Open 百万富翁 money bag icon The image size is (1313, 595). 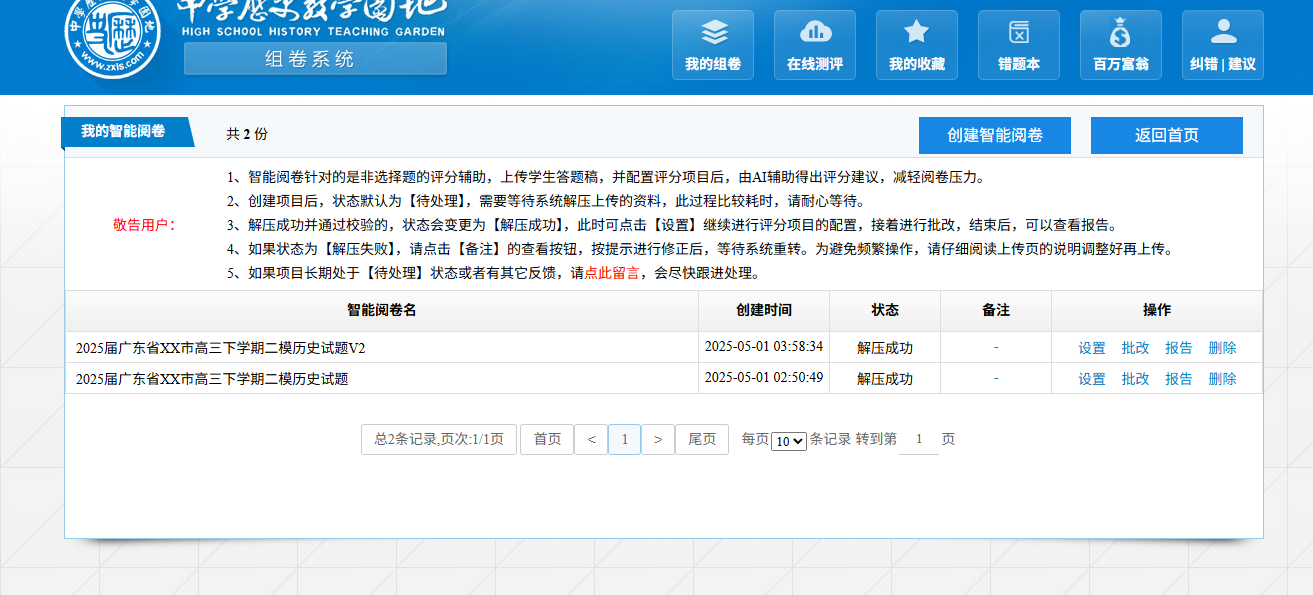coord(1121,34)
